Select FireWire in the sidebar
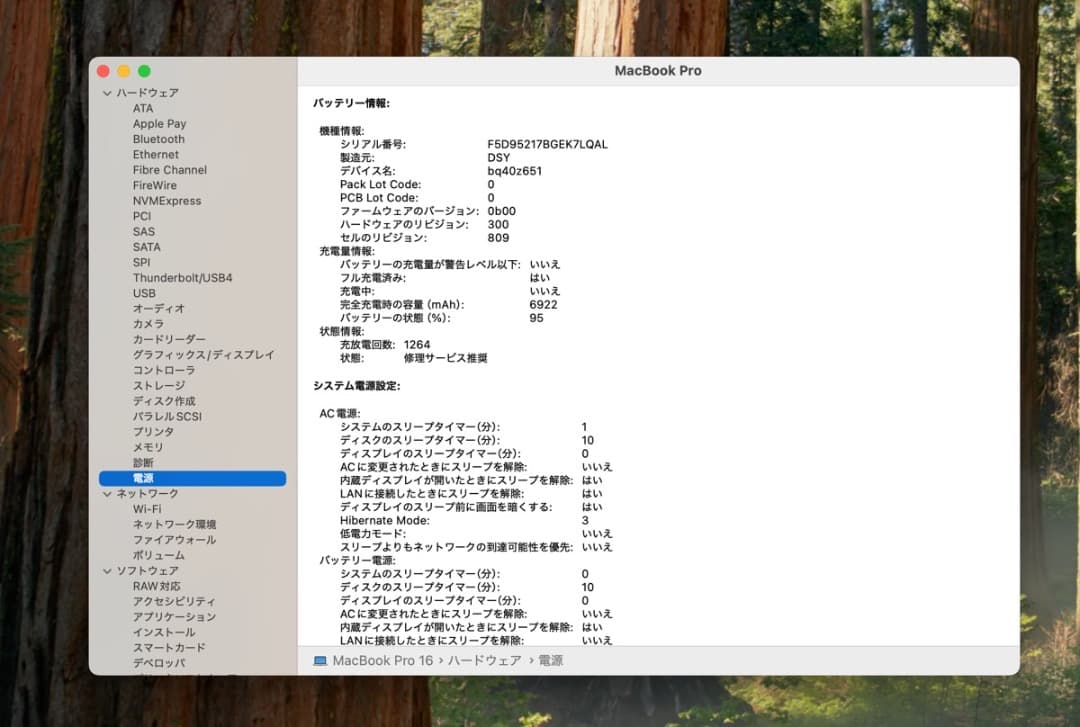The image size is (1080, 727). [156, 185]
